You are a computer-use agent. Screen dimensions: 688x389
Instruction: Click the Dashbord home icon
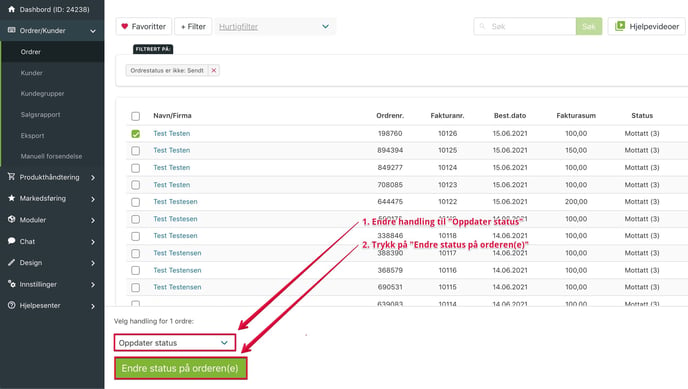click(11, 9)
